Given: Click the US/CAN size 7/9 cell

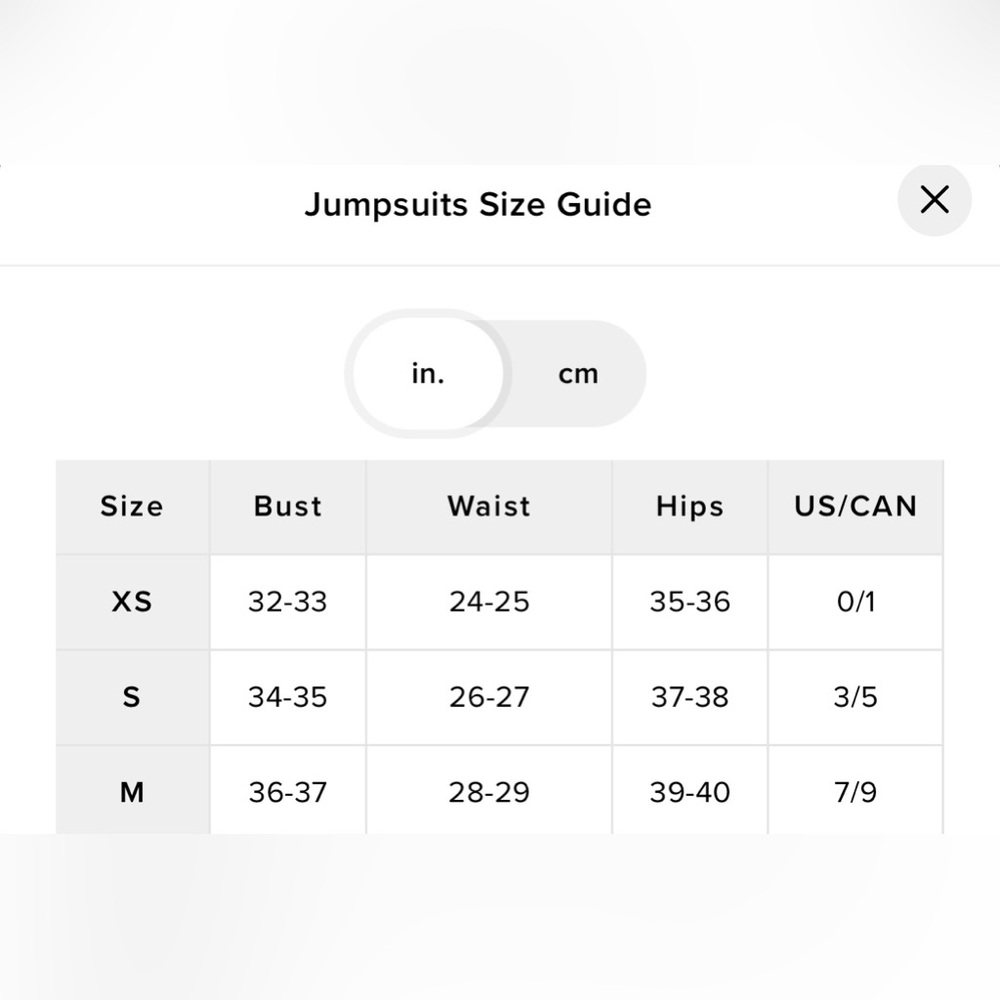Looking at the screenshot, I should (855, 793).
